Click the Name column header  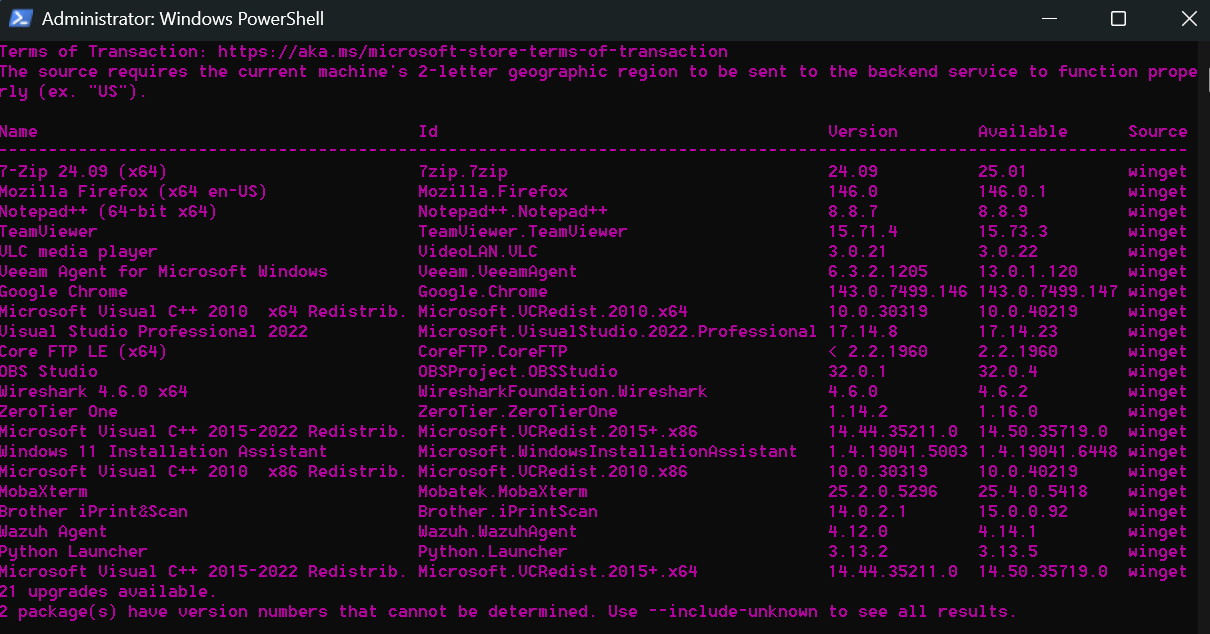(19, 131)
